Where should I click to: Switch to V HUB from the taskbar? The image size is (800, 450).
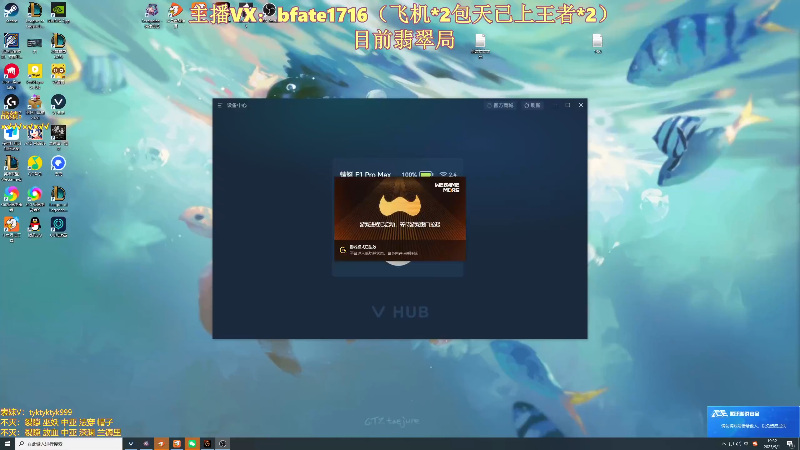[131, 444]
